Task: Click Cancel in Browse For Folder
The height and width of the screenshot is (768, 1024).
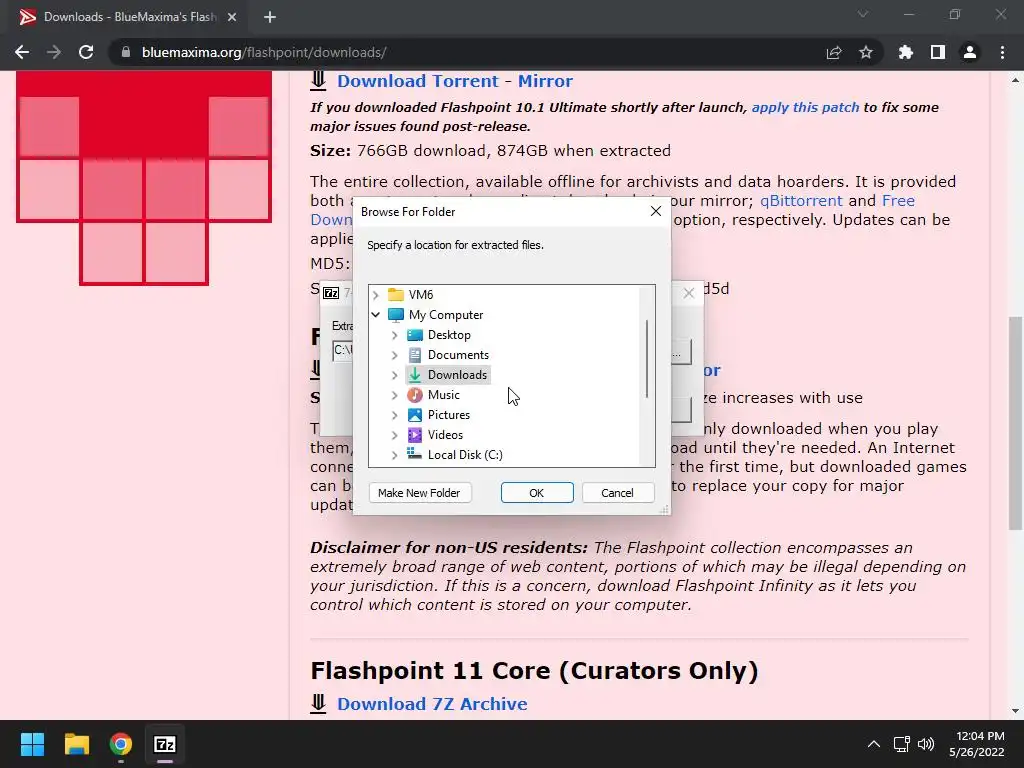Action: (x=617, y=493)
